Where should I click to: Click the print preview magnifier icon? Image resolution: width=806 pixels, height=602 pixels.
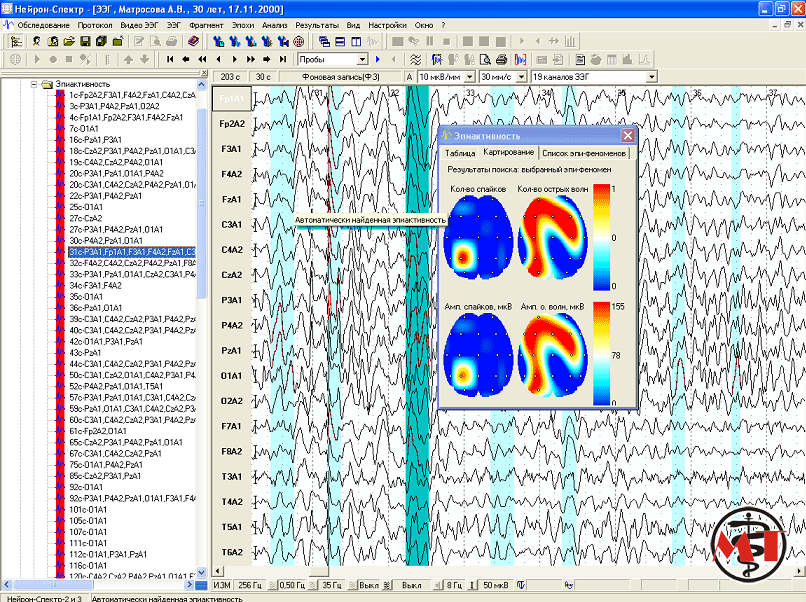pyautogui.click(x=485, y=60)
